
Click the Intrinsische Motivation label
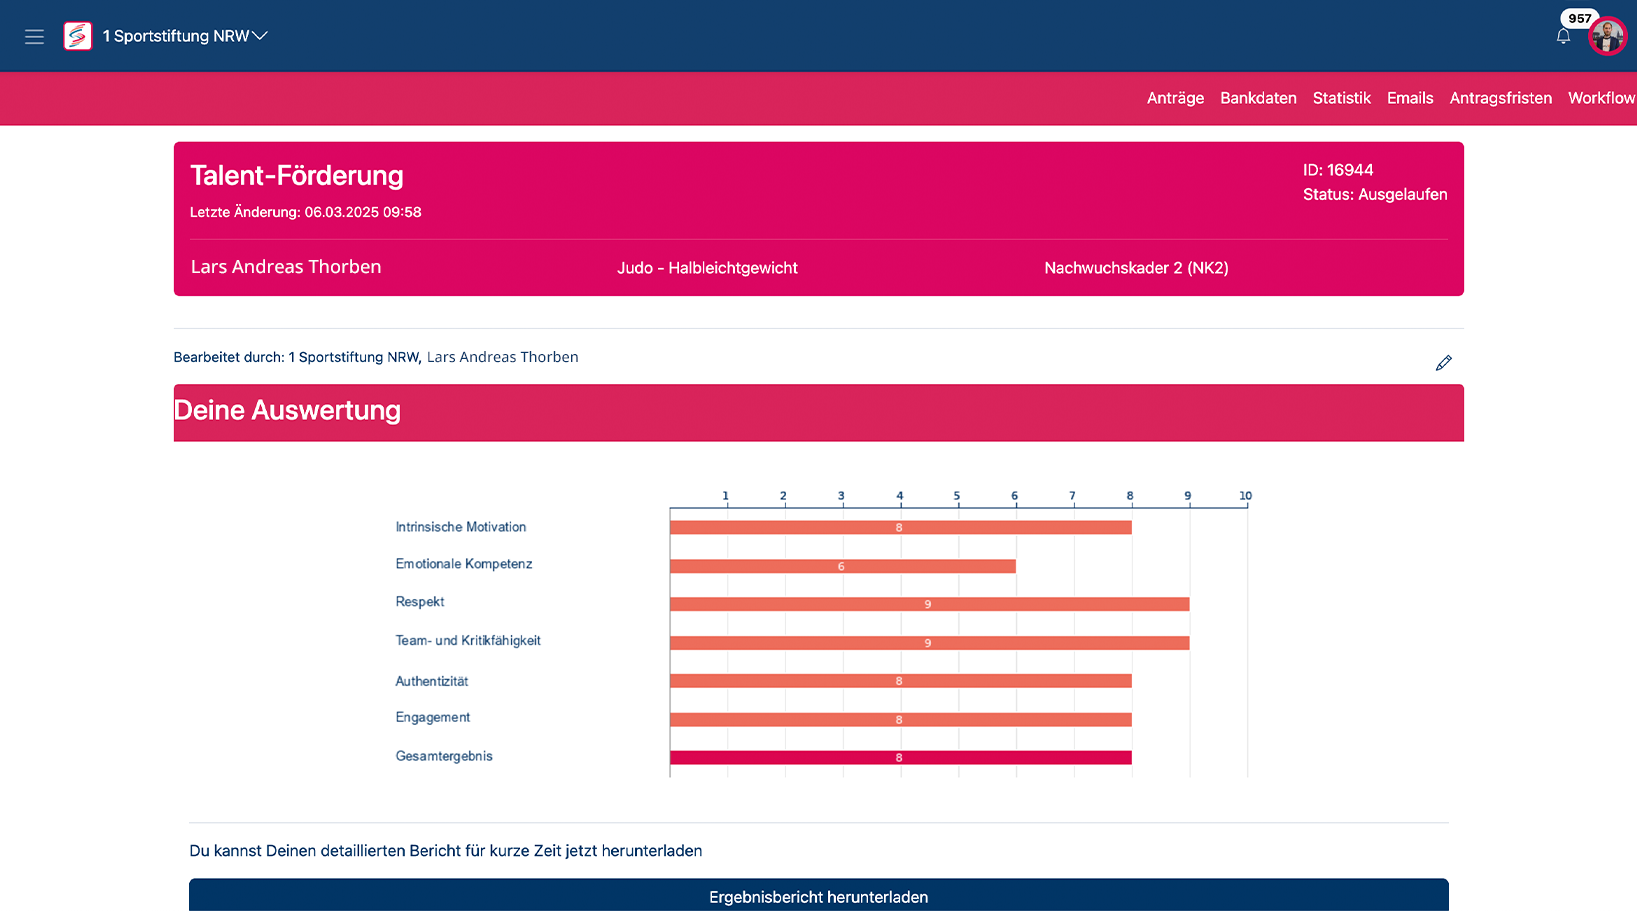point(461,527)
